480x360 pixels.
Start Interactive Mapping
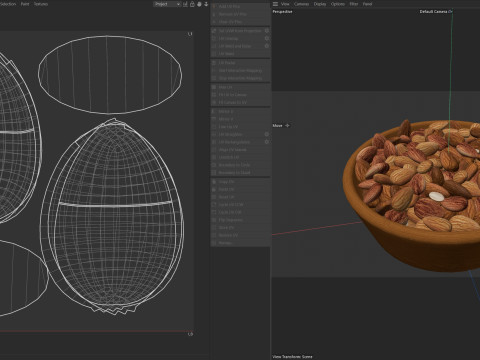click(x=240, y=70)
